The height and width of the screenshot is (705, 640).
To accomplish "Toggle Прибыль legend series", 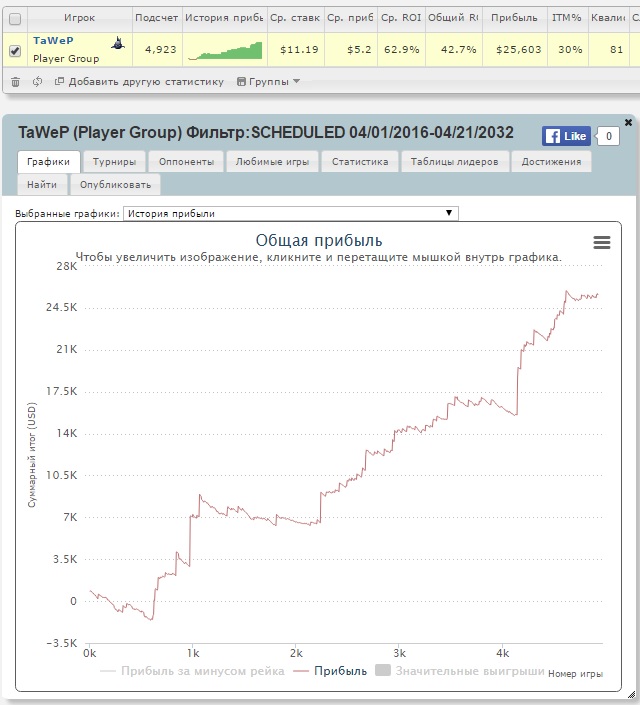I will [330, 671].
